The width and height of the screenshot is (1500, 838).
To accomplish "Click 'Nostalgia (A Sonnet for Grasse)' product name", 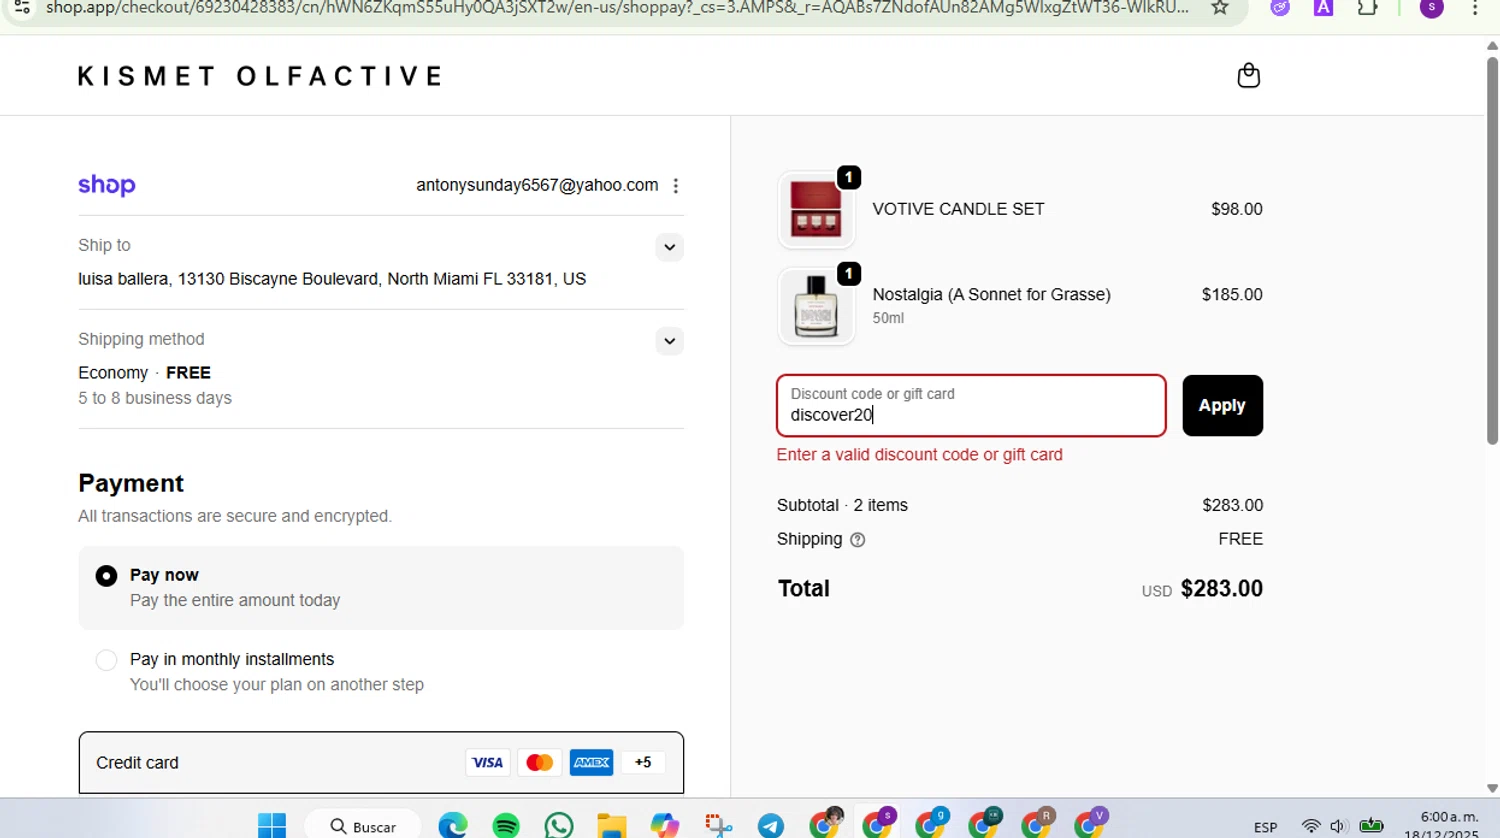I will [x=991, y=295].
